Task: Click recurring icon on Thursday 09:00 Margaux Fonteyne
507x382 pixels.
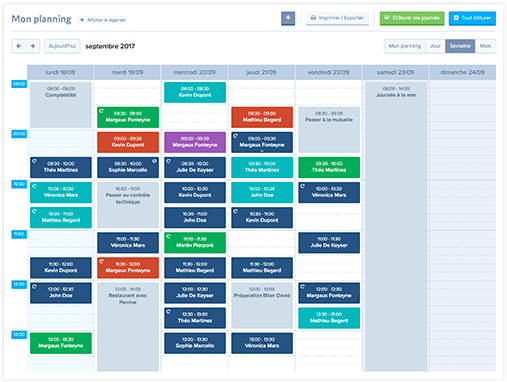Action: [x=235, y=136]
